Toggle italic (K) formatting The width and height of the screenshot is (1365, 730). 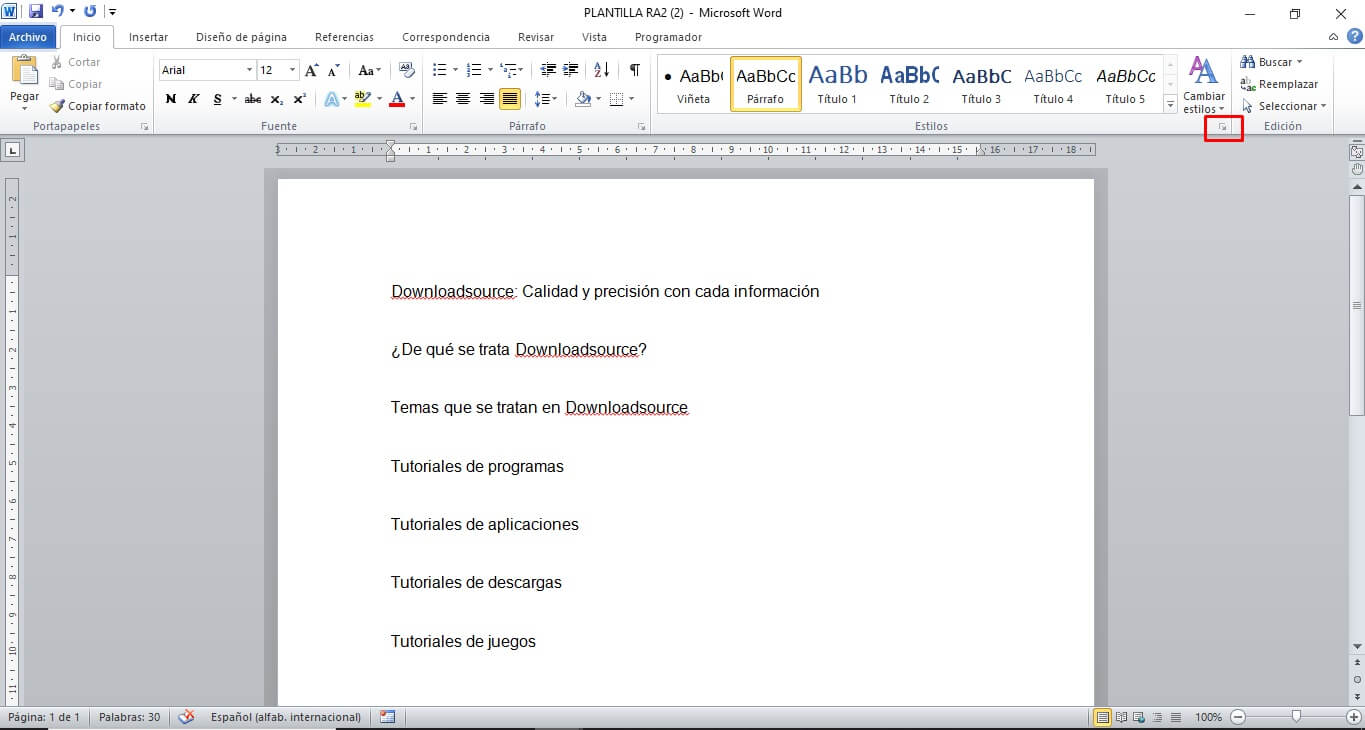click(193, 99)
